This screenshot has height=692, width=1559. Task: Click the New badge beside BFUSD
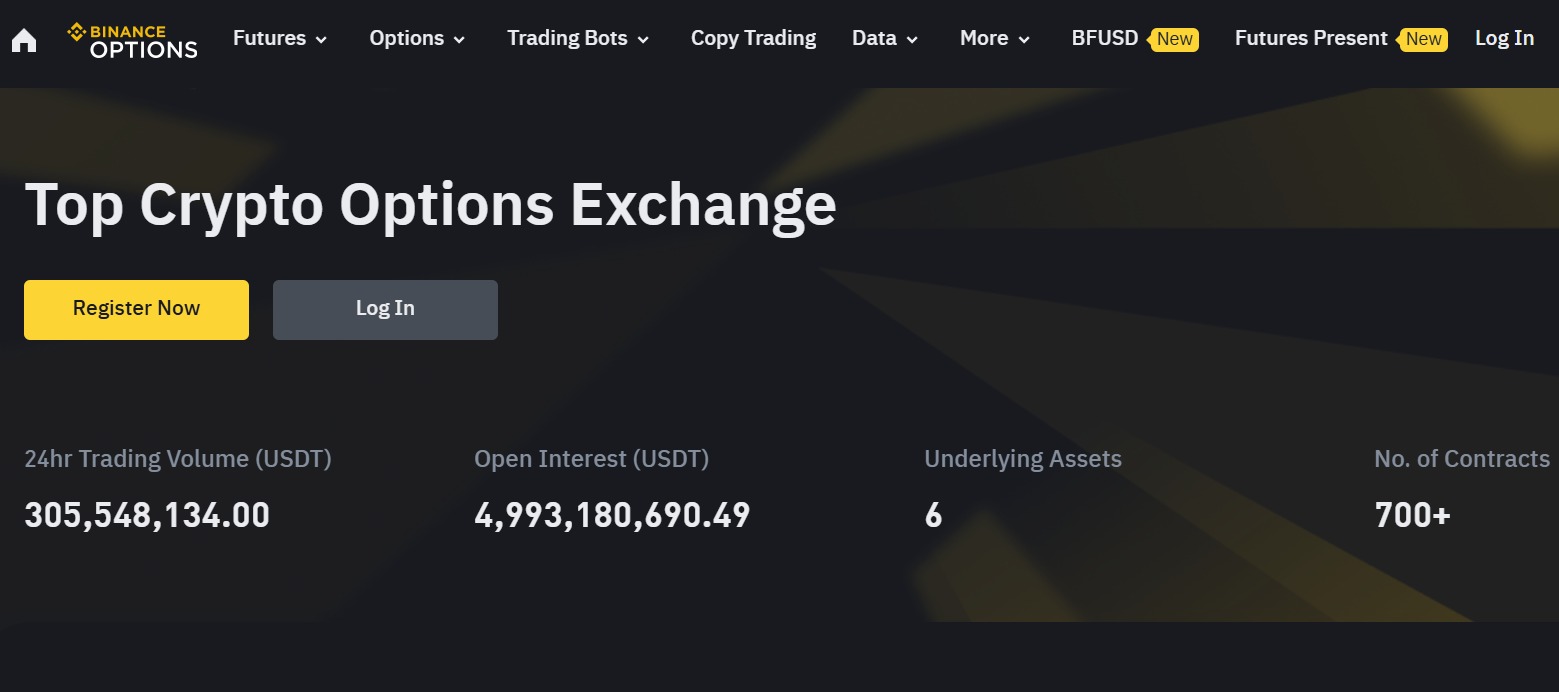point(1174,39)
